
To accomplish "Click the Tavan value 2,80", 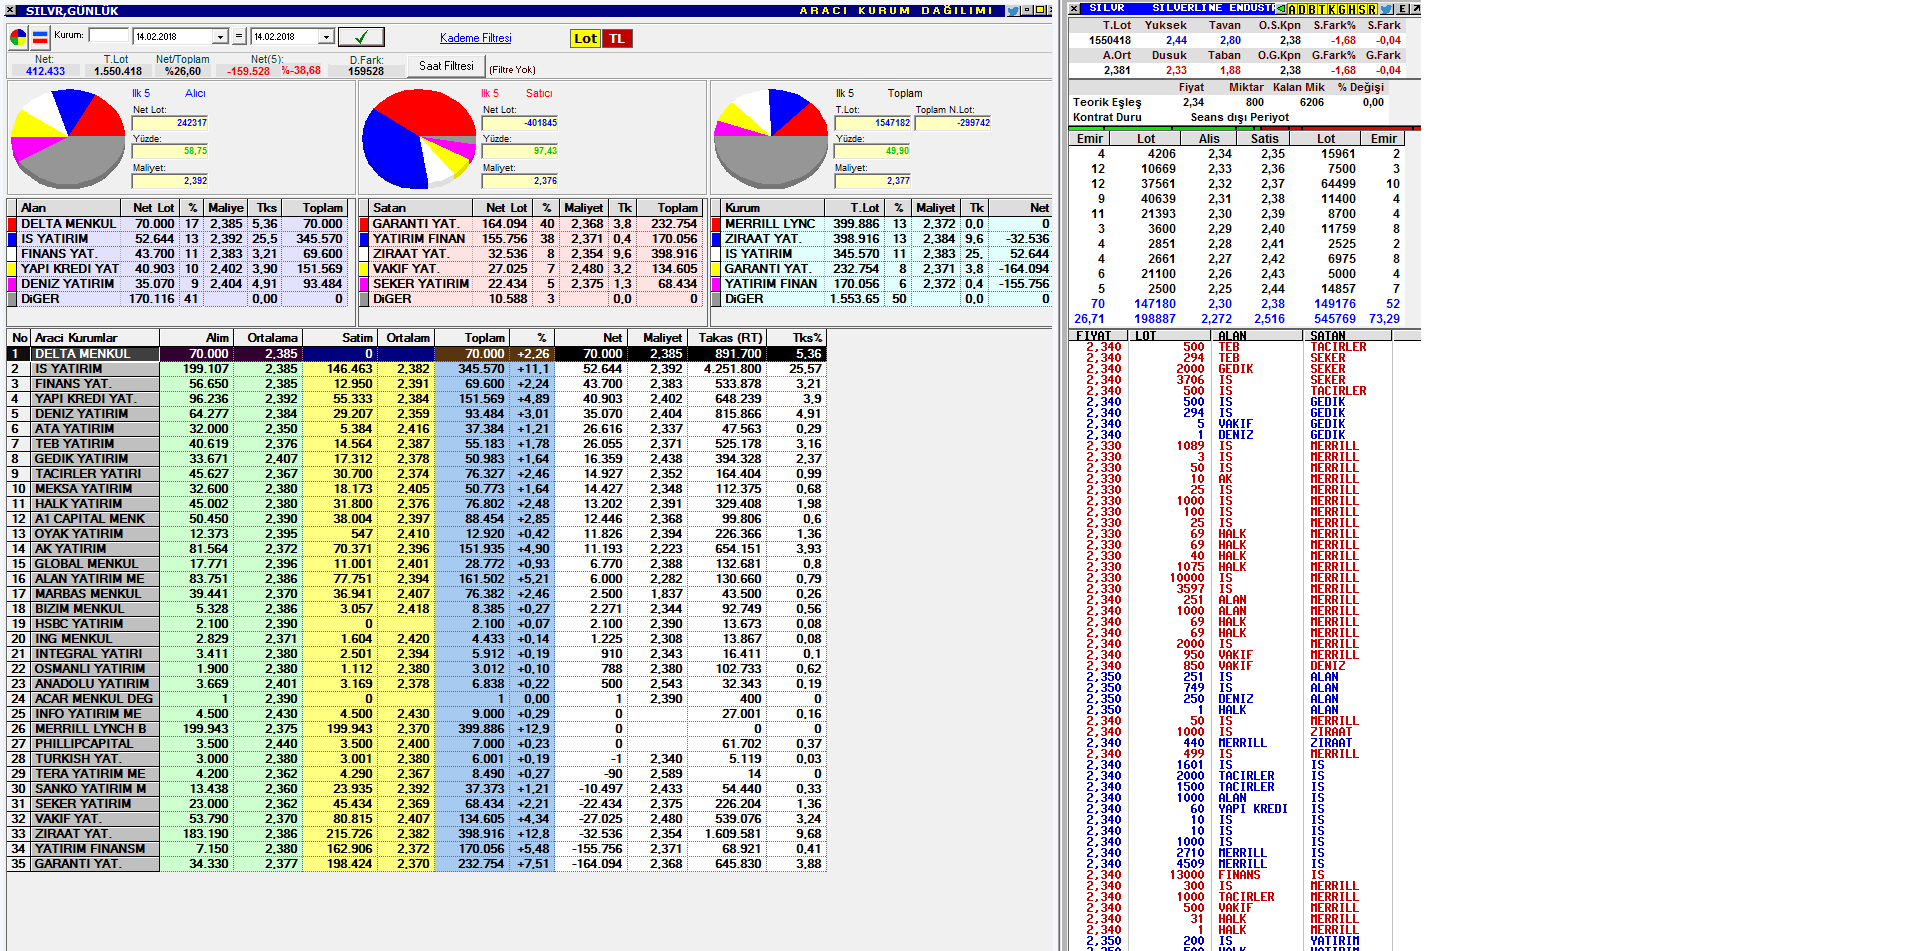I will coord(1230,41).
